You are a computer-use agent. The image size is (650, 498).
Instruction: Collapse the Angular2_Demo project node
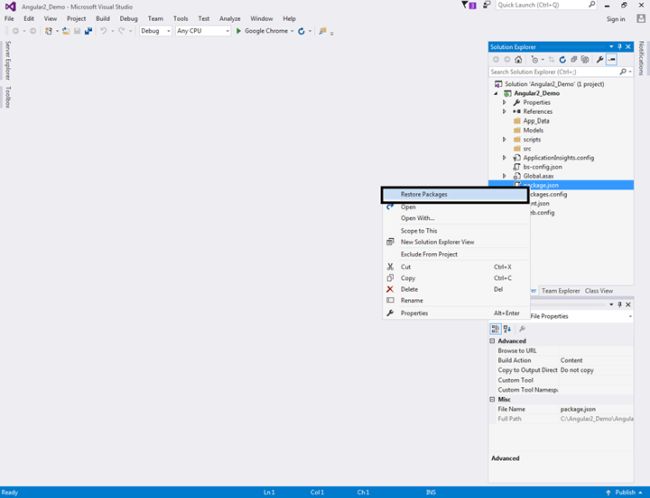tap(496, 93)
